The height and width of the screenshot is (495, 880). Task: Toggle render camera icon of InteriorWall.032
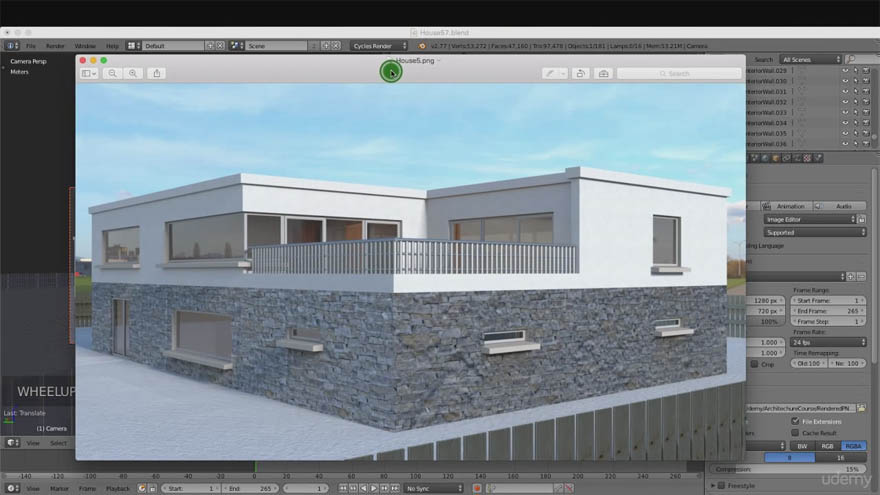tap(866, 102)
